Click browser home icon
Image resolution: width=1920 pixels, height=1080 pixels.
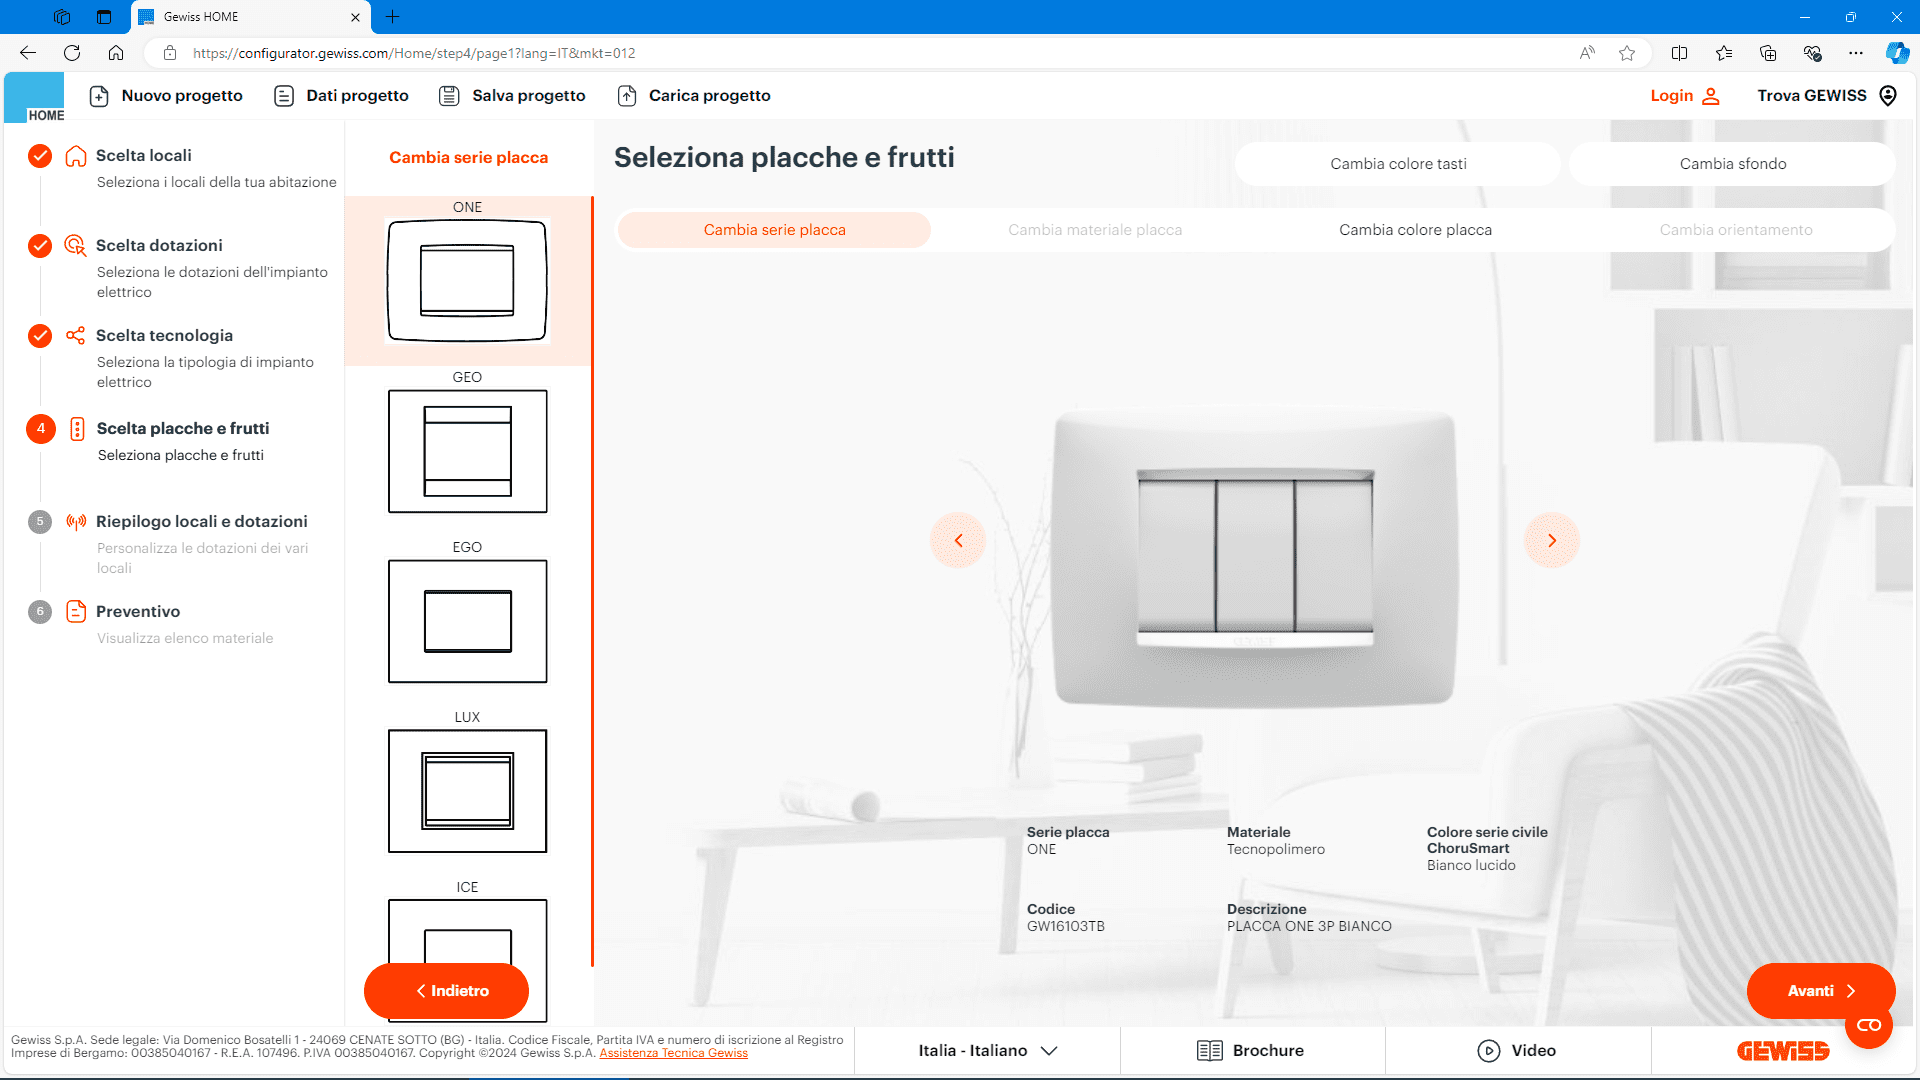(x=116, y=53)
